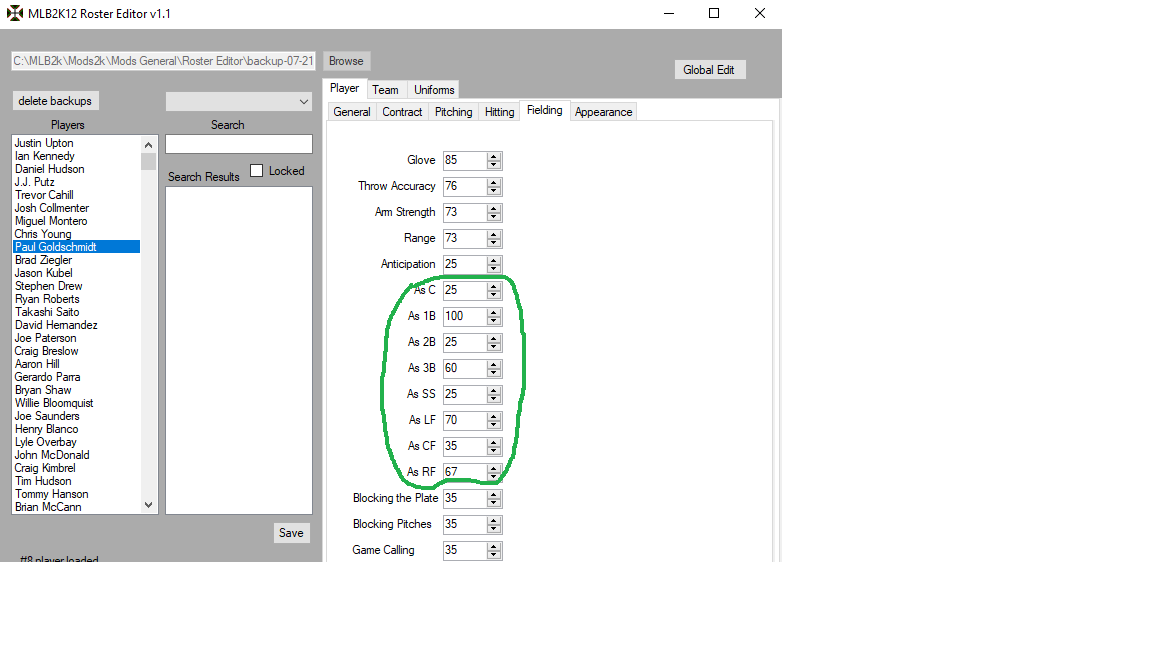Open the Appearance sub-tab
Screen dimensions: 1152x648
coord(603,112)
